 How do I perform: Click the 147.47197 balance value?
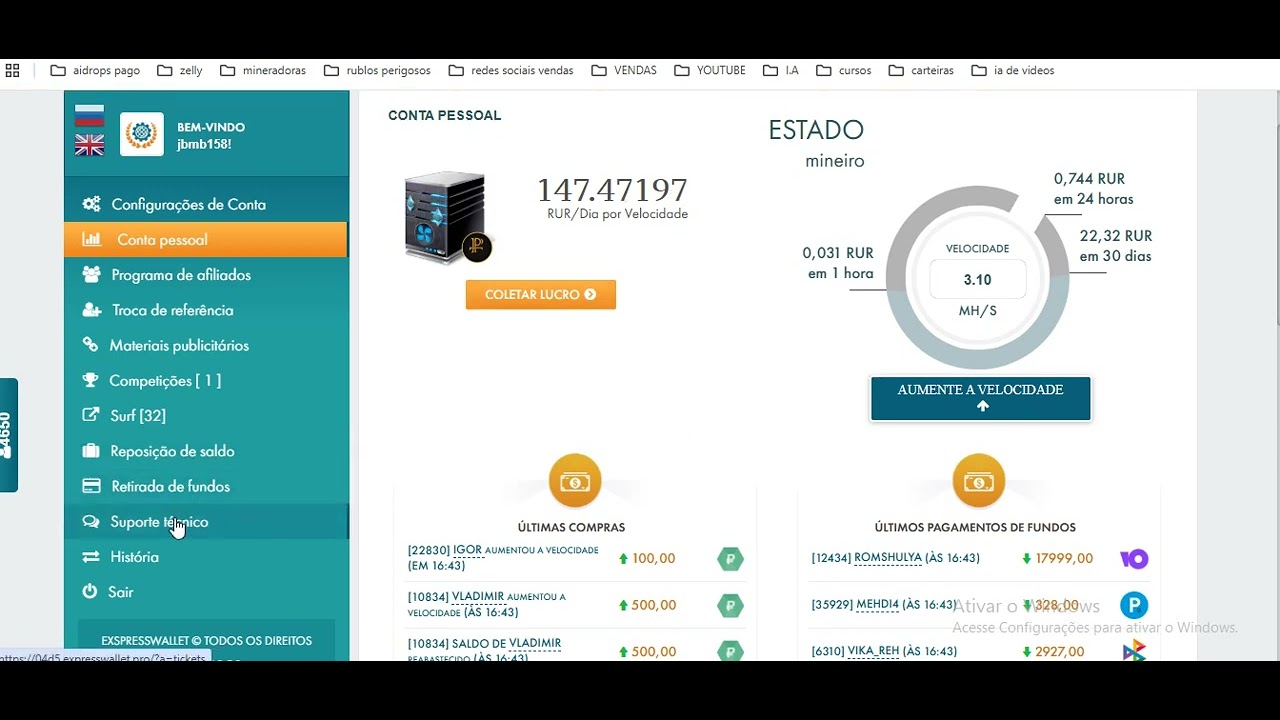coord(612,190)
